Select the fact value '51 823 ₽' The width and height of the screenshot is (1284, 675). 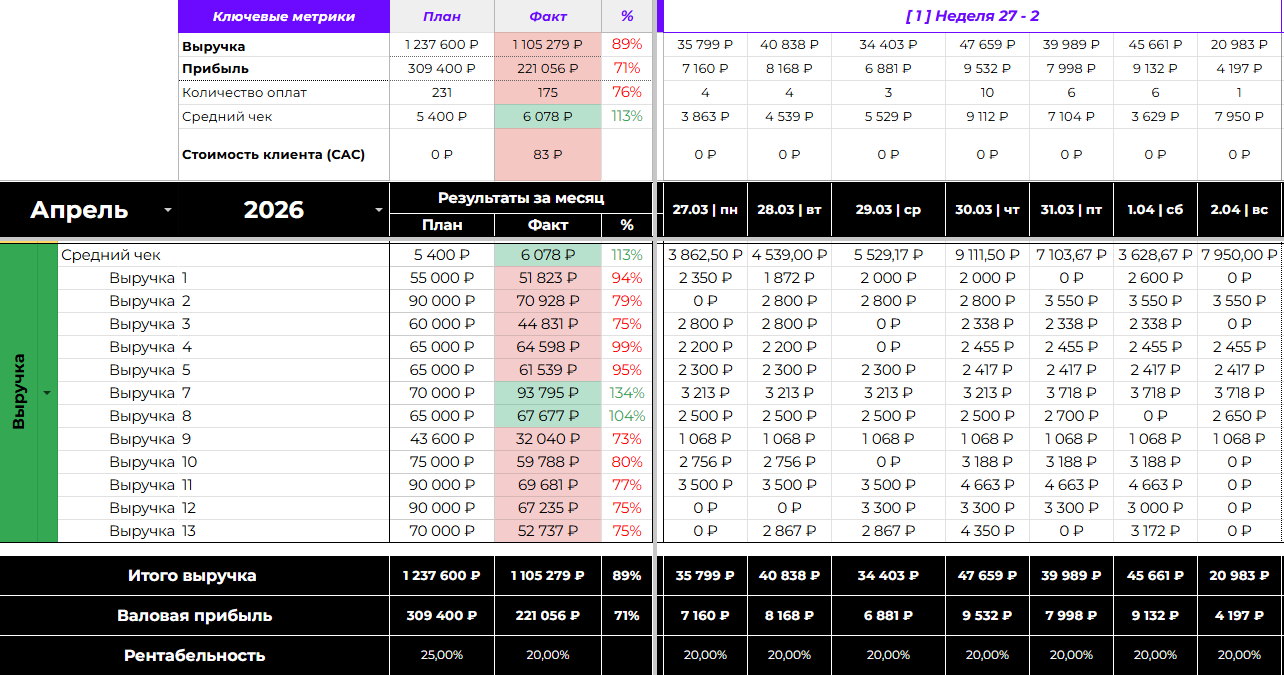(x=548, y=278)
